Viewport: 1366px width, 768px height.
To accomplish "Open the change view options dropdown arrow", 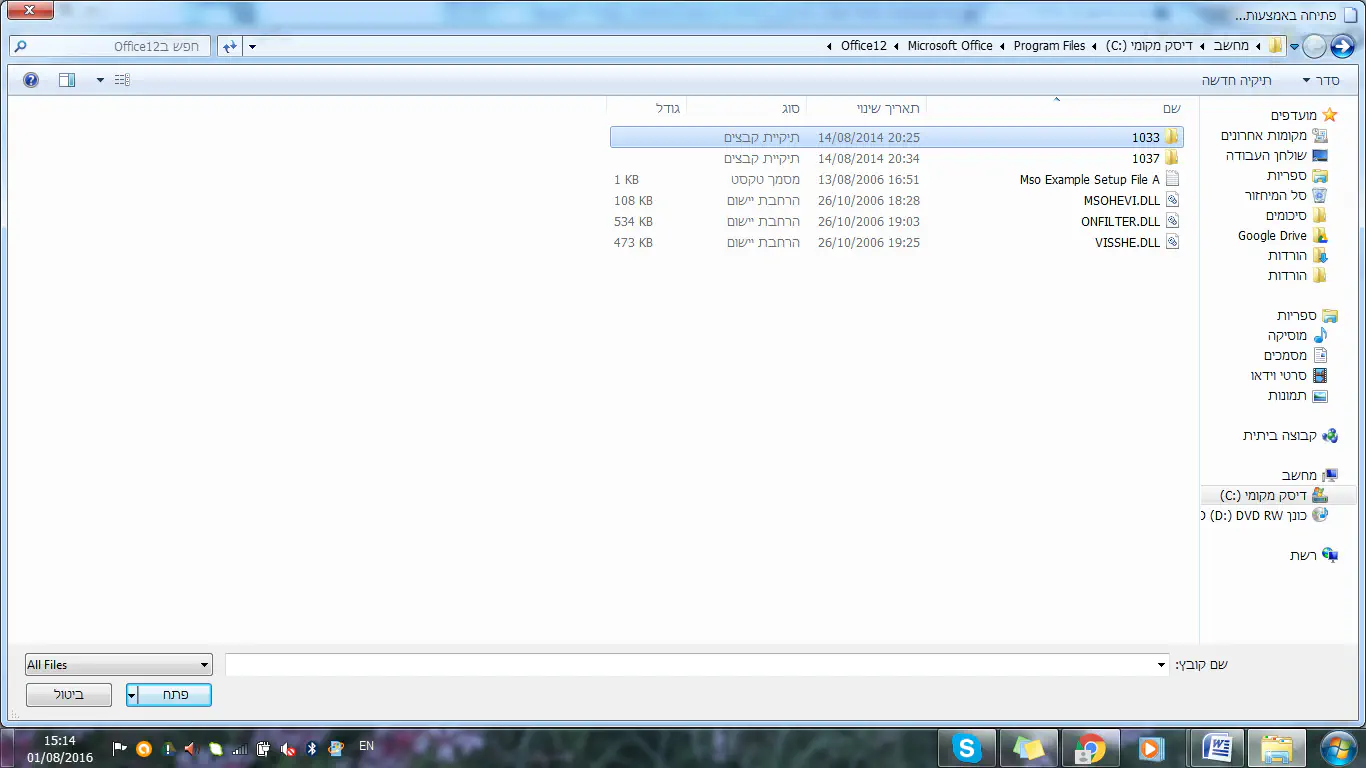I will 100,80.
